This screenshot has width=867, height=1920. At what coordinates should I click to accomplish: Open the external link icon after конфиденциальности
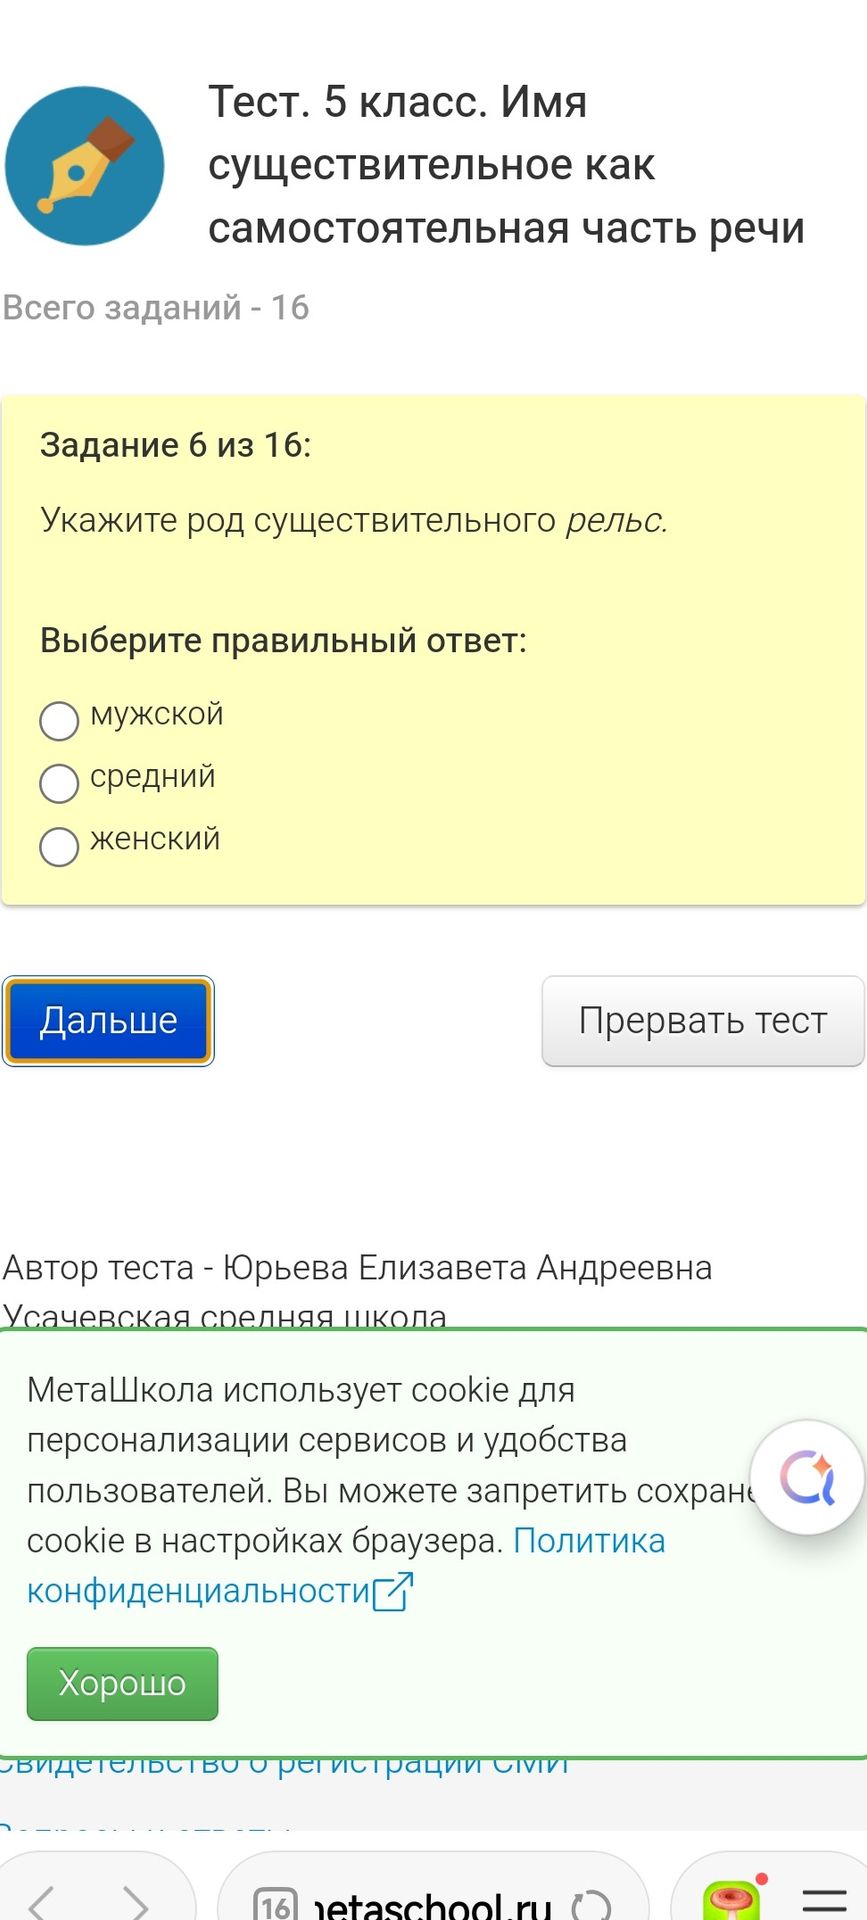tap(392, 1591)
